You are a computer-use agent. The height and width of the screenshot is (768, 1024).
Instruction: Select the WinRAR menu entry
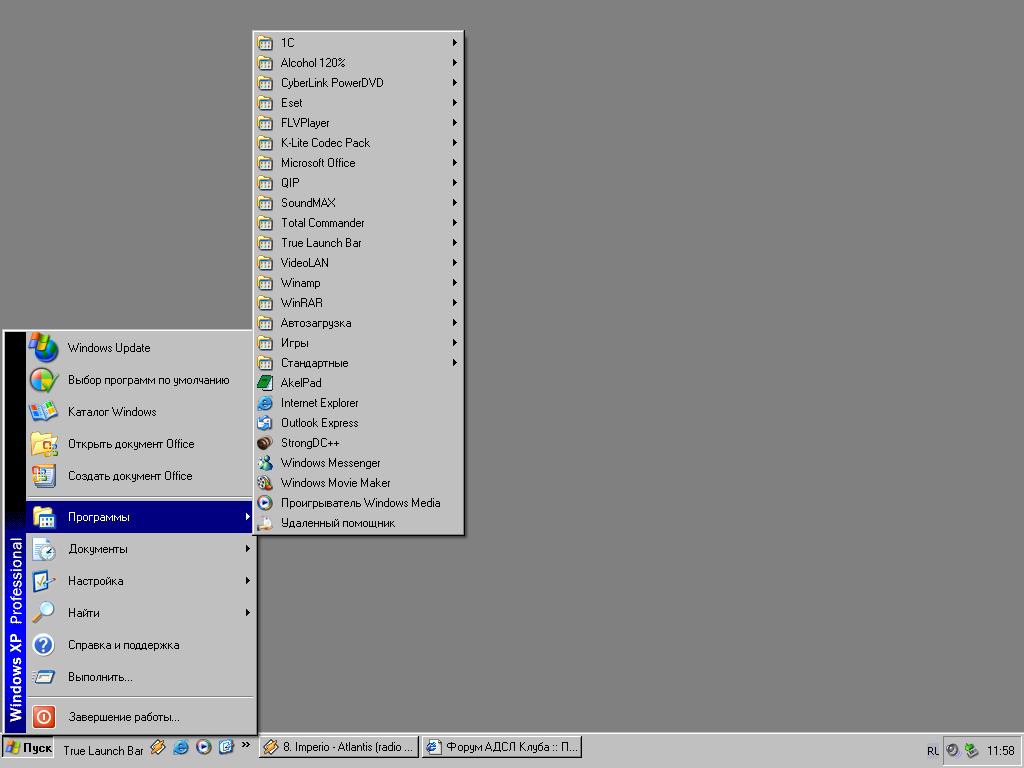(359, 303)
